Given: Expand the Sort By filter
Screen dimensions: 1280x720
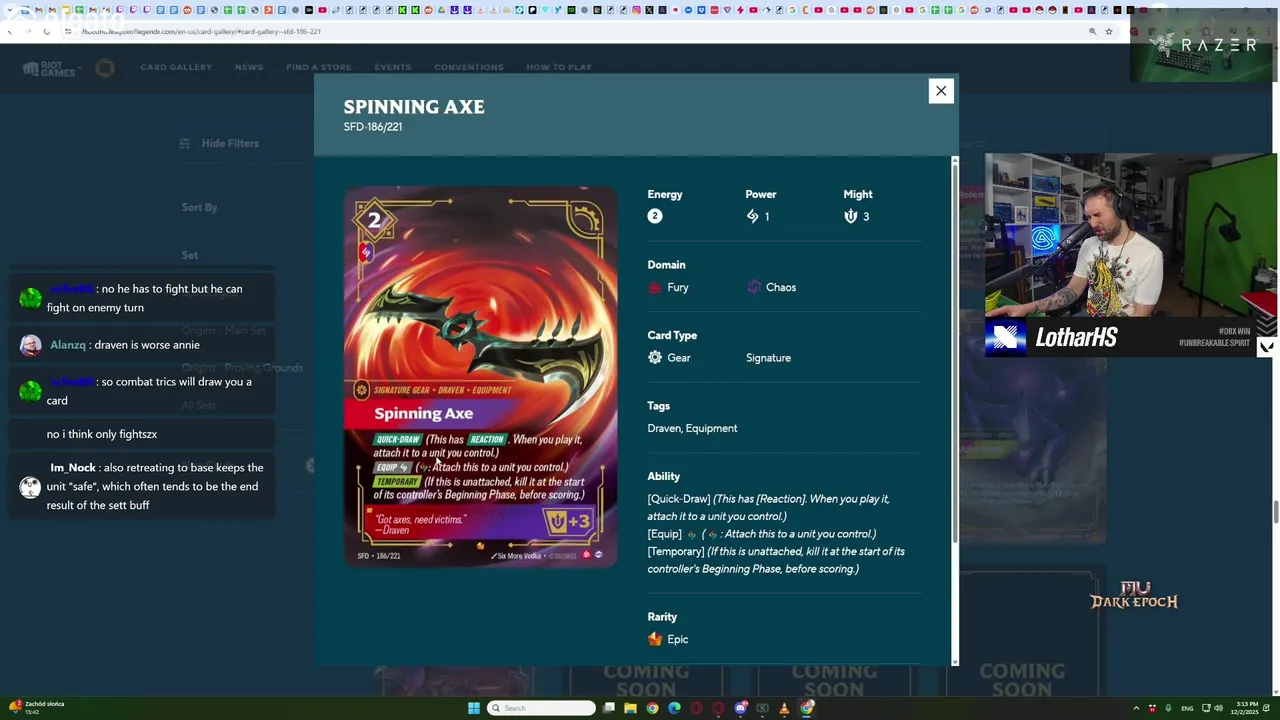Looking at the screenshot, I should point(199,207).
